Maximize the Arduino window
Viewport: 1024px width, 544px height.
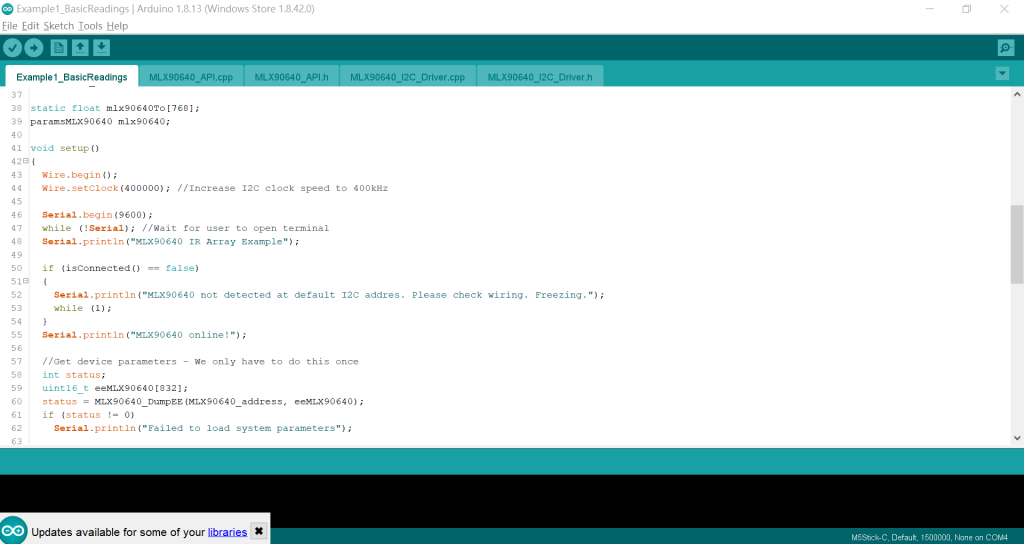[967, 9]
